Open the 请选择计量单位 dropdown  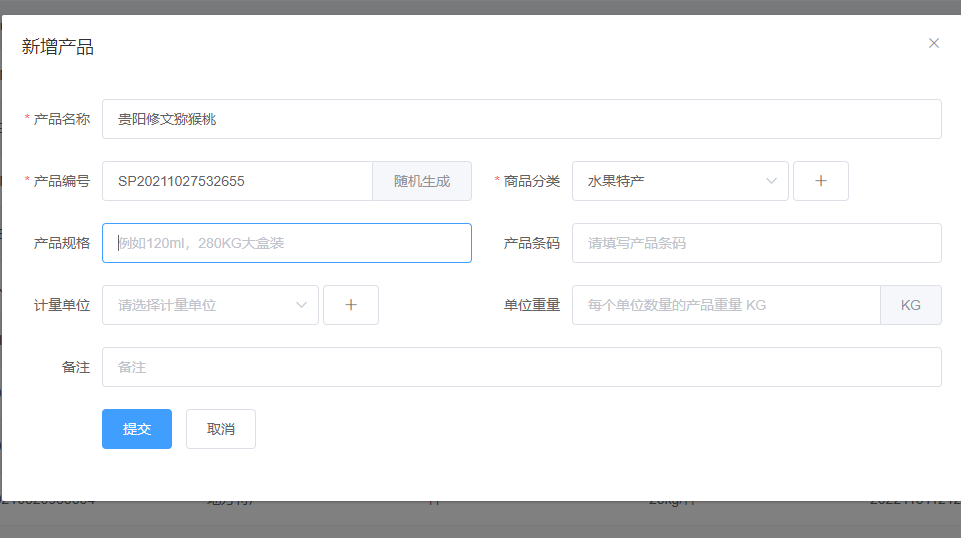[210, 305]
